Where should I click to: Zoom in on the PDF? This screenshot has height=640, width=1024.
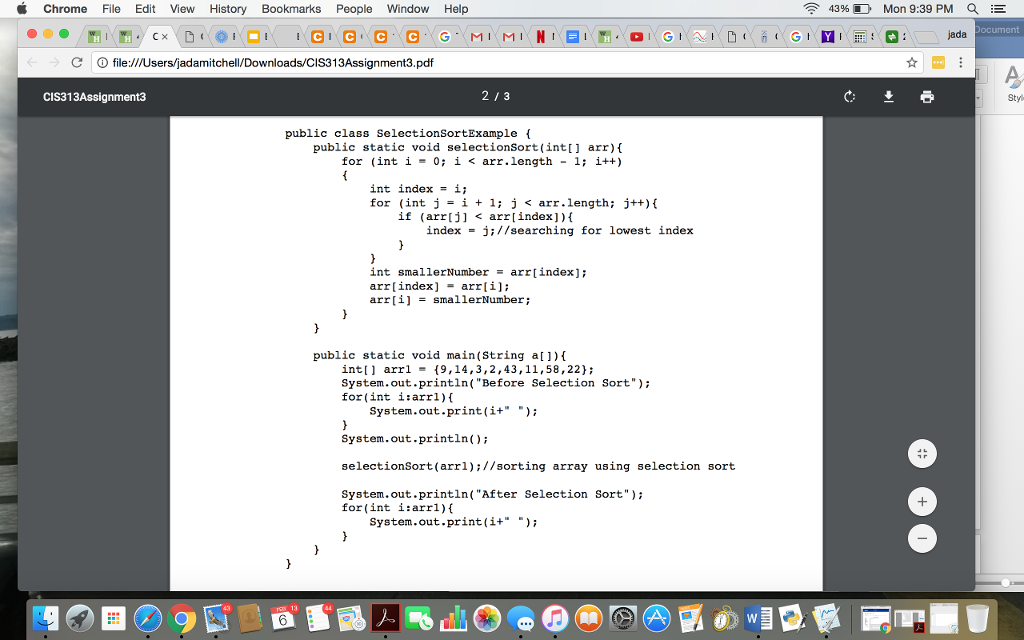point(921,501)
